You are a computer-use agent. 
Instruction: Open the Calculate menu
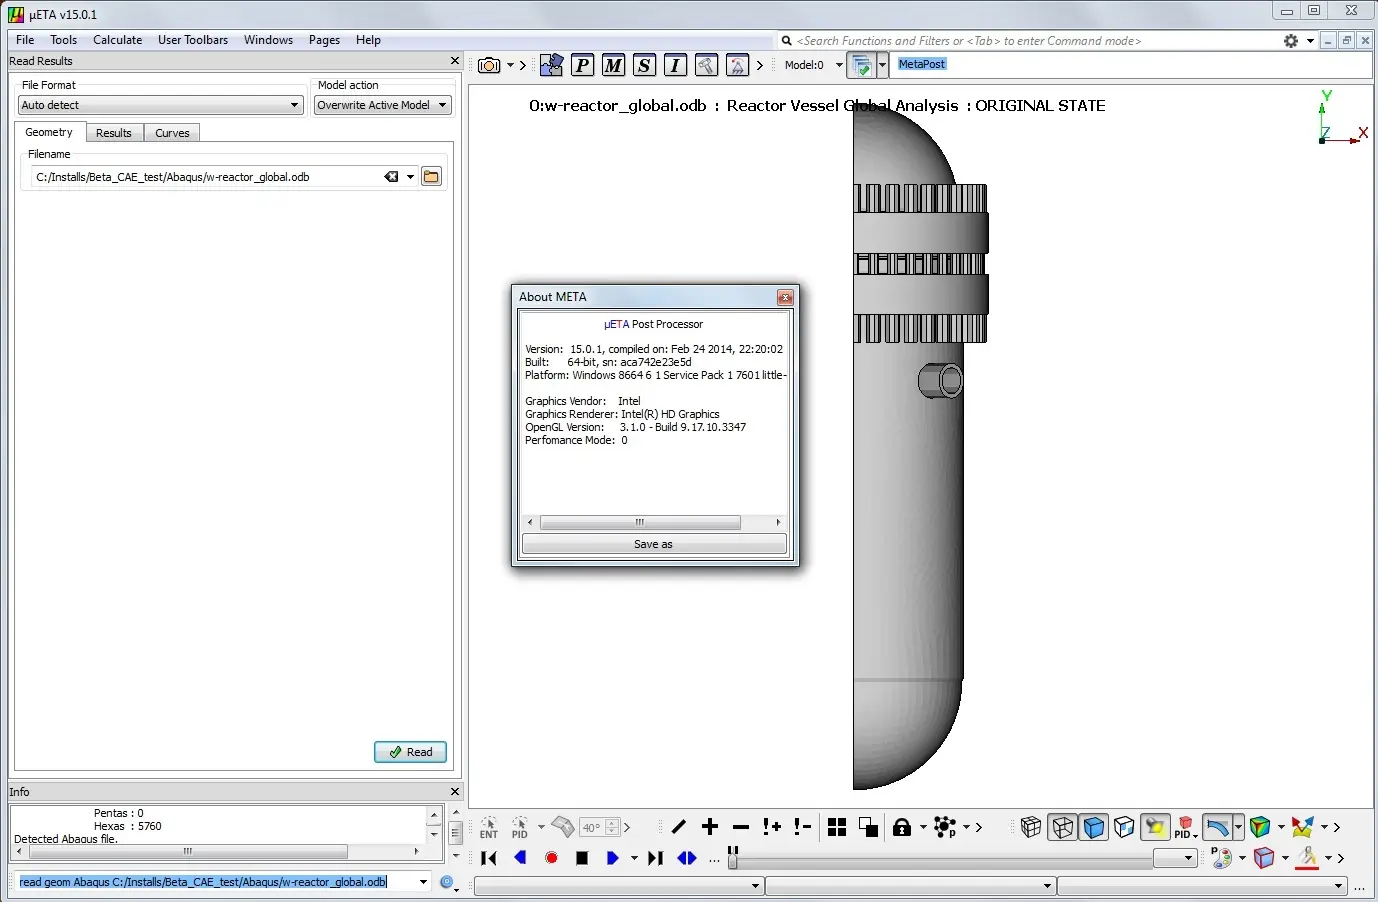(x=118, y=40)
